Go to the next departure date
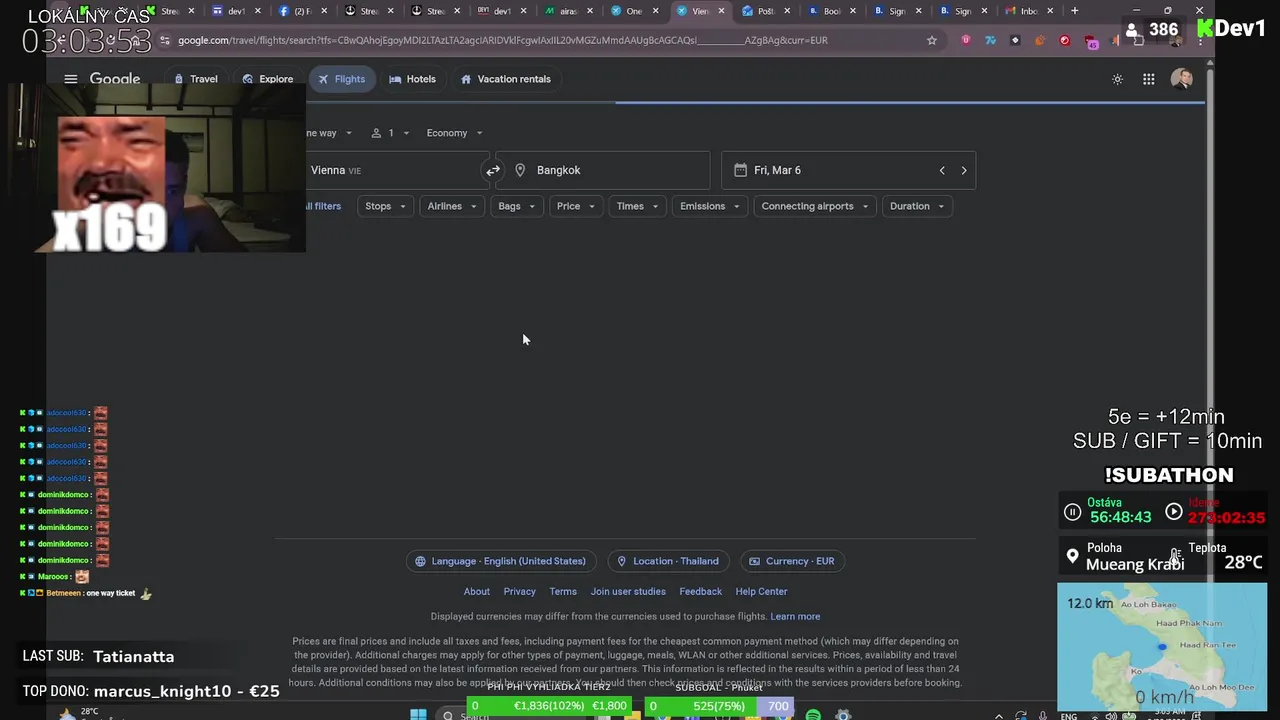1280x720 pixels. [x=963, y=170]
